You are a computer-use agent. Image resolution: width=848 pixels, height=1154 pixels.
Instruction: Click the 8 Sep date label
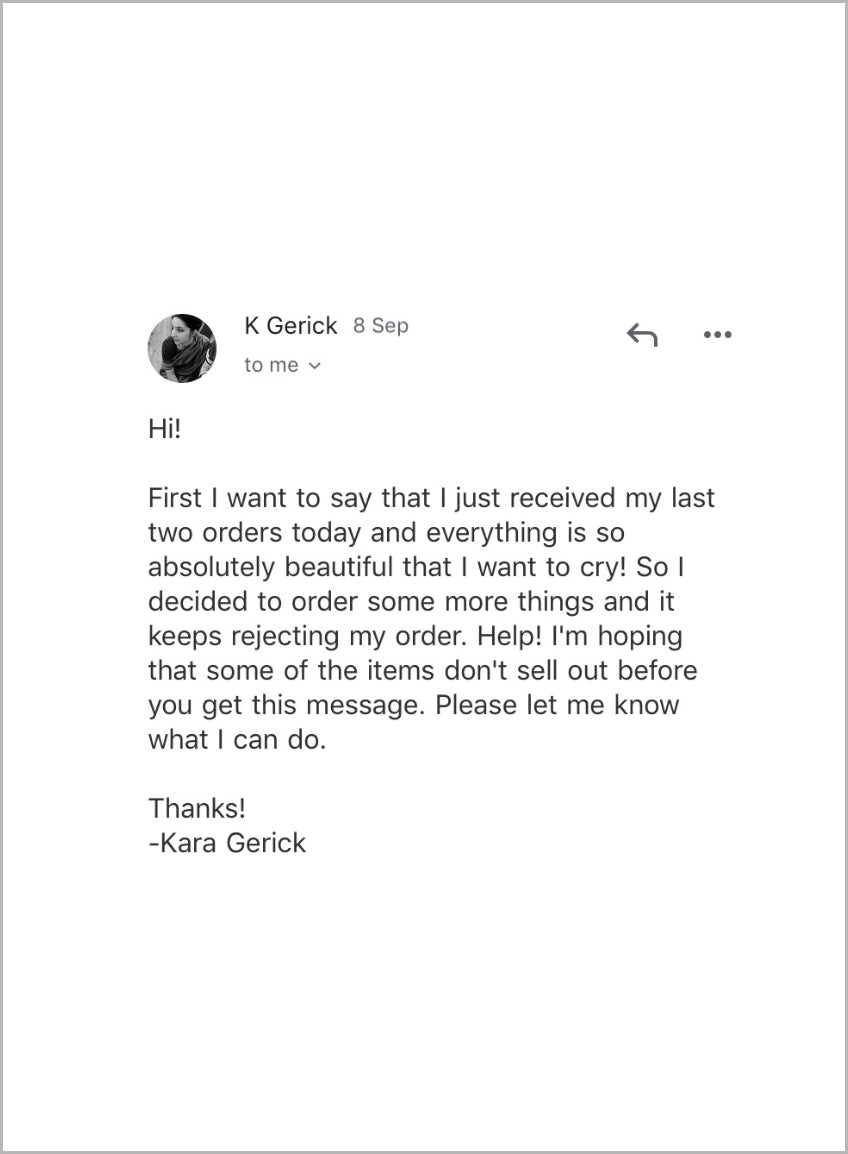(381, 325)
